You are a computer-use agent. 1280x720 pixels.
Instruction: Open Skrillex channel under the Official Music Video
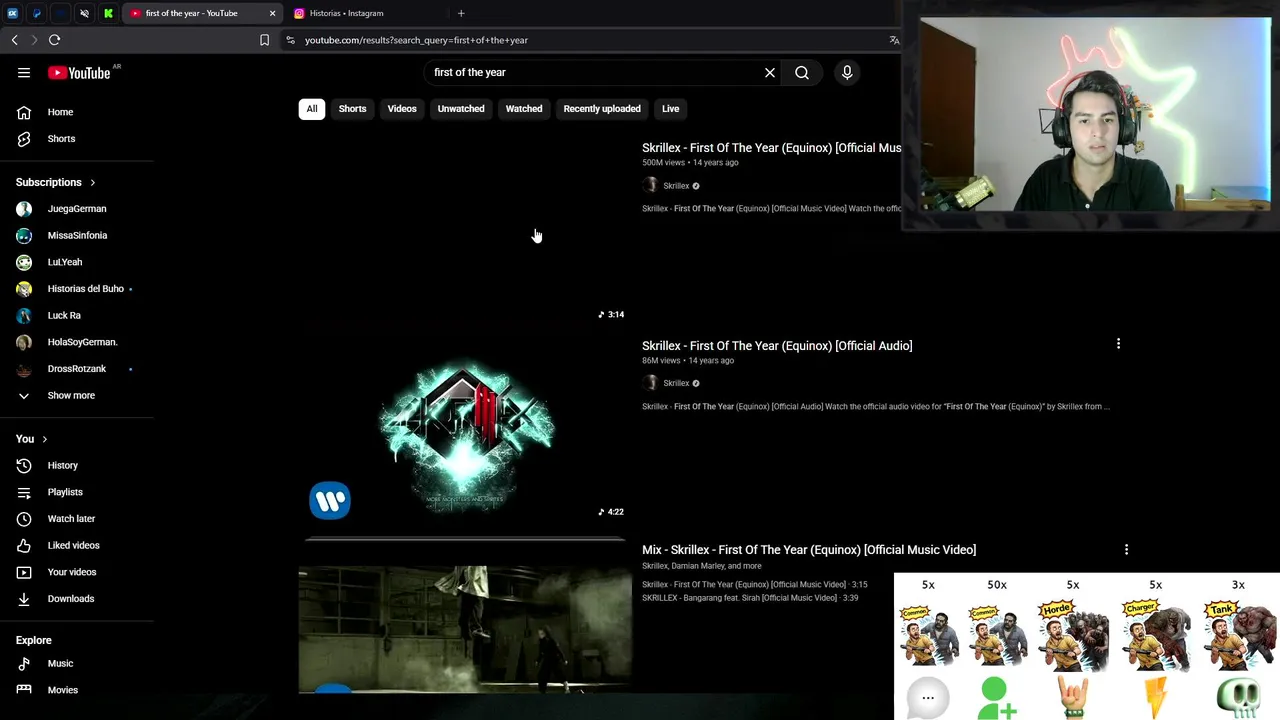coord(676,186)
